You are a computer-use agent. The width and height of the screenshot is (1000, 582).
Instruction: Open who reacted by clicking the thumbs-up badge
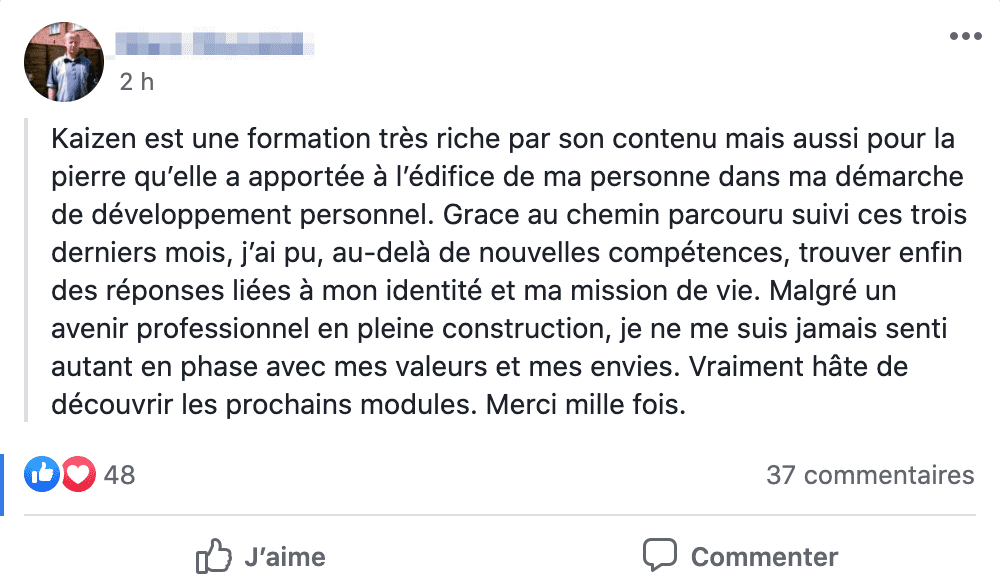41,474
